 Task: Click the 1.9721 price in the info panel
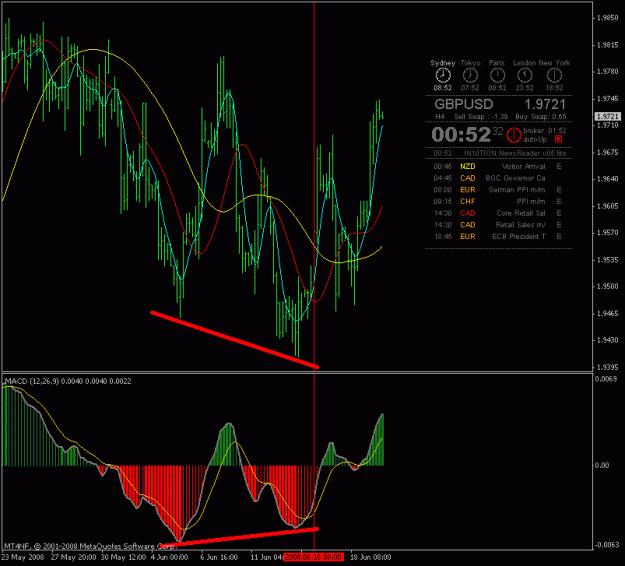click(545, 104)
